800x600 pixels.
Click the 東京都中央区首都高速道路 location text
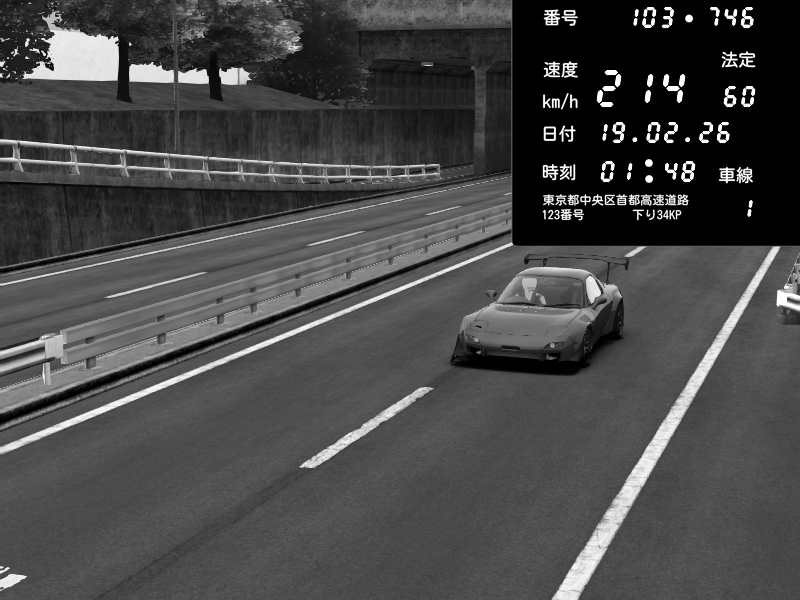tap(615, 200)
